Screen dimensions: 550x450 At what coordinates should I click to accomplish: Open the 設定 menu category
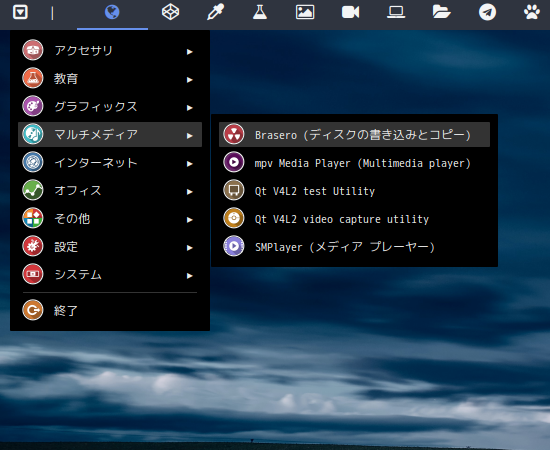point(110,246)
